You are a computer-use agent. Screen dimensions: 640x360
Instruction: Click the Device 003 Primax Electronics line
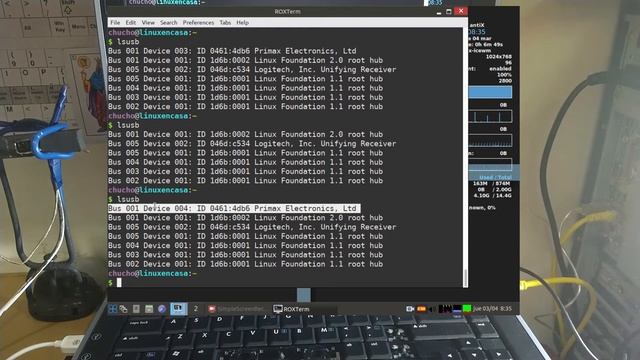click(232, 51)
